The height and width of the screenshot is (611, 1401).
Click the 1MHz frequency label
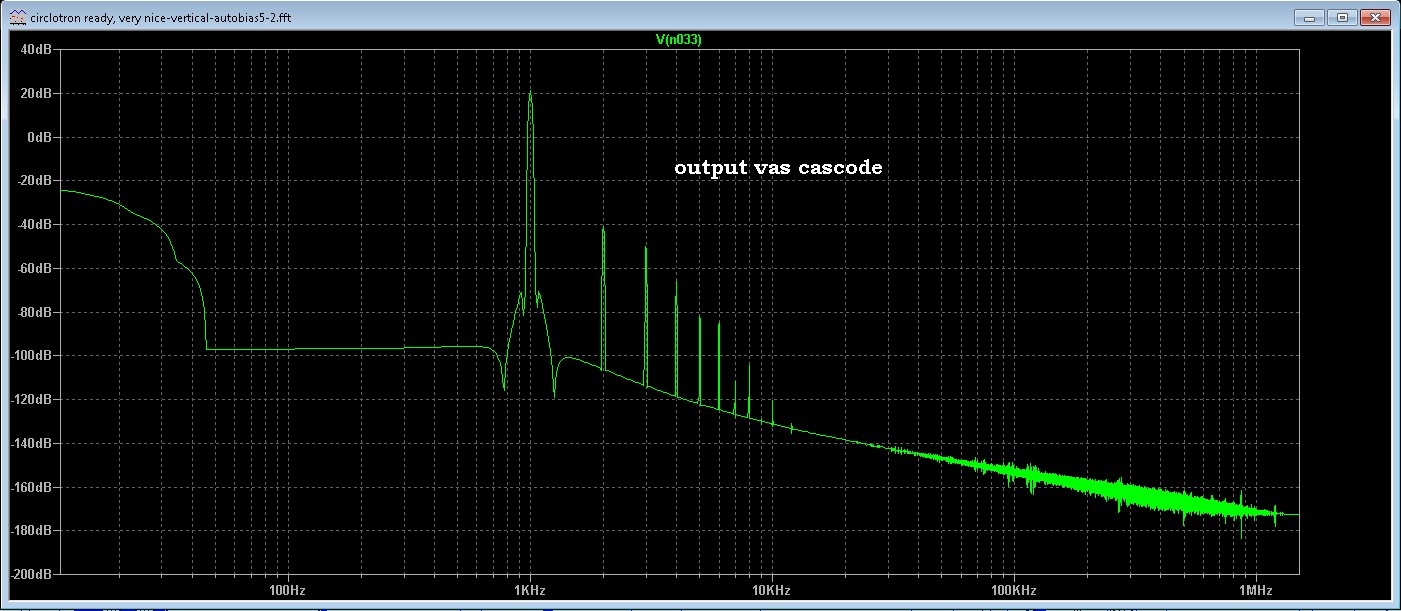click(1255, 588)
